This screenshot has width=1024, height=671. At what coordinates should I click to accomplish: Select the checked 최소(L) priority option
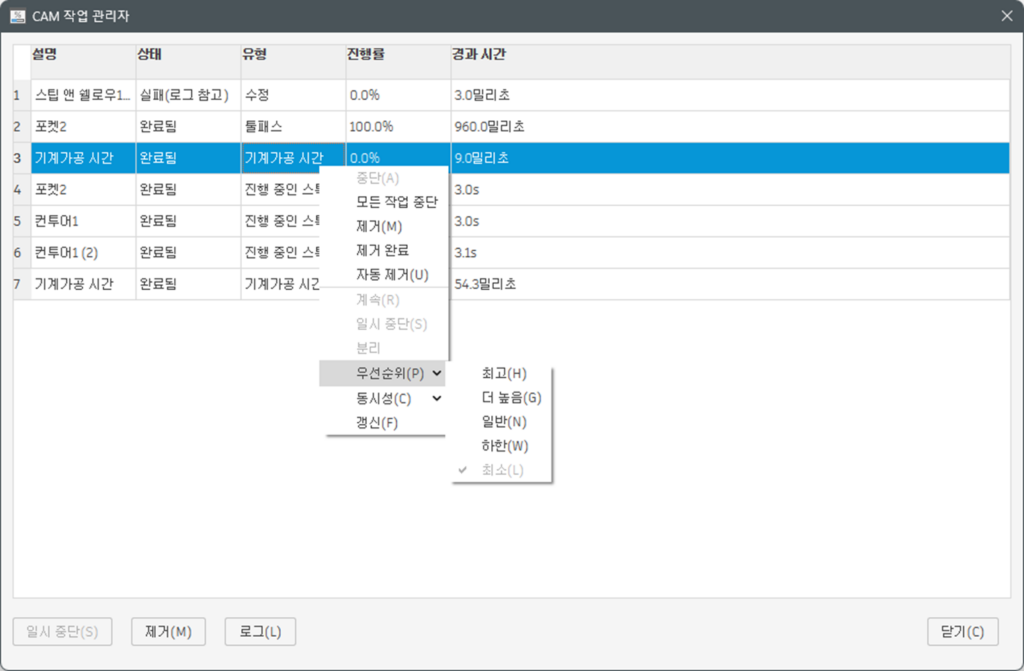(502, 470)
